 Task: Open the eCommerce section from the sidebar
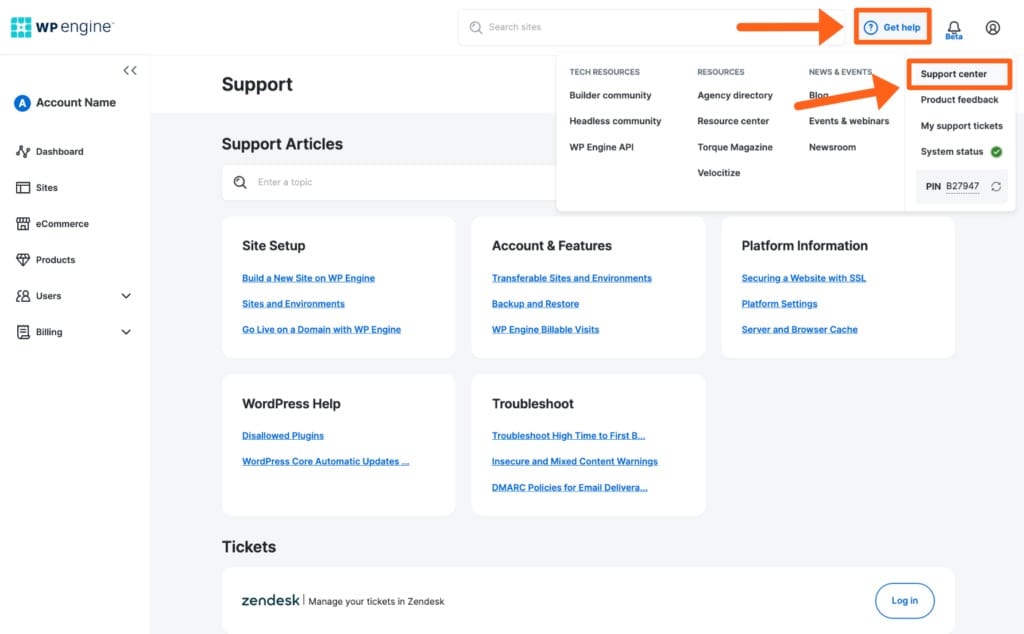[x=60, y=223]
